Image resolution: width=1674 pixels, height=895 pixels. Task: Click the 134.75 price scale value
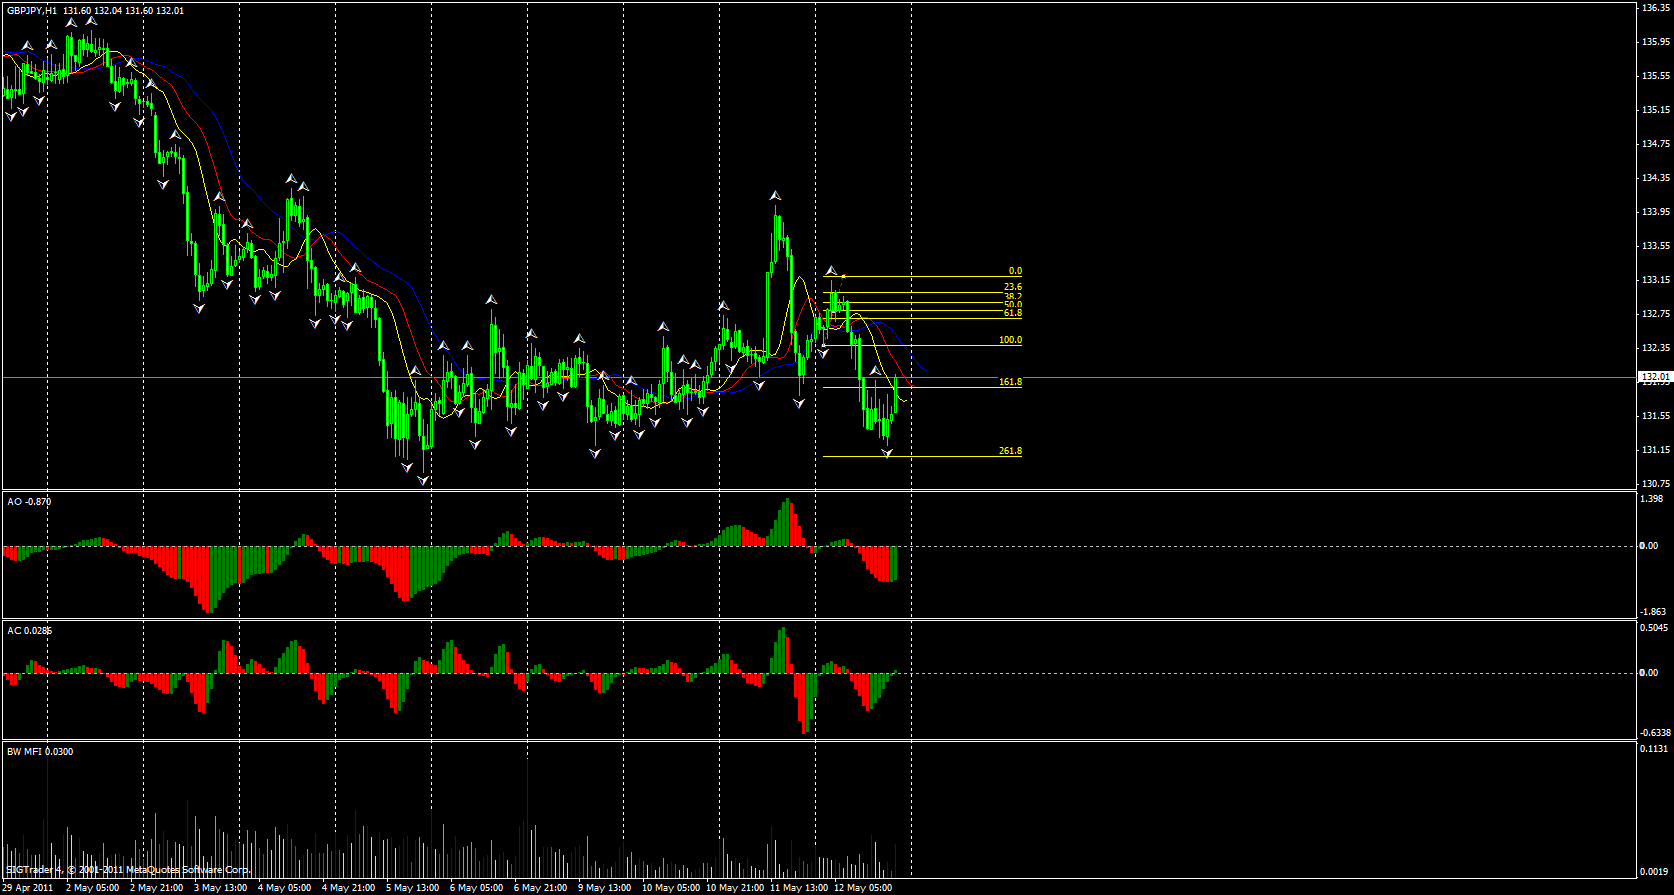coord(1656,144)
